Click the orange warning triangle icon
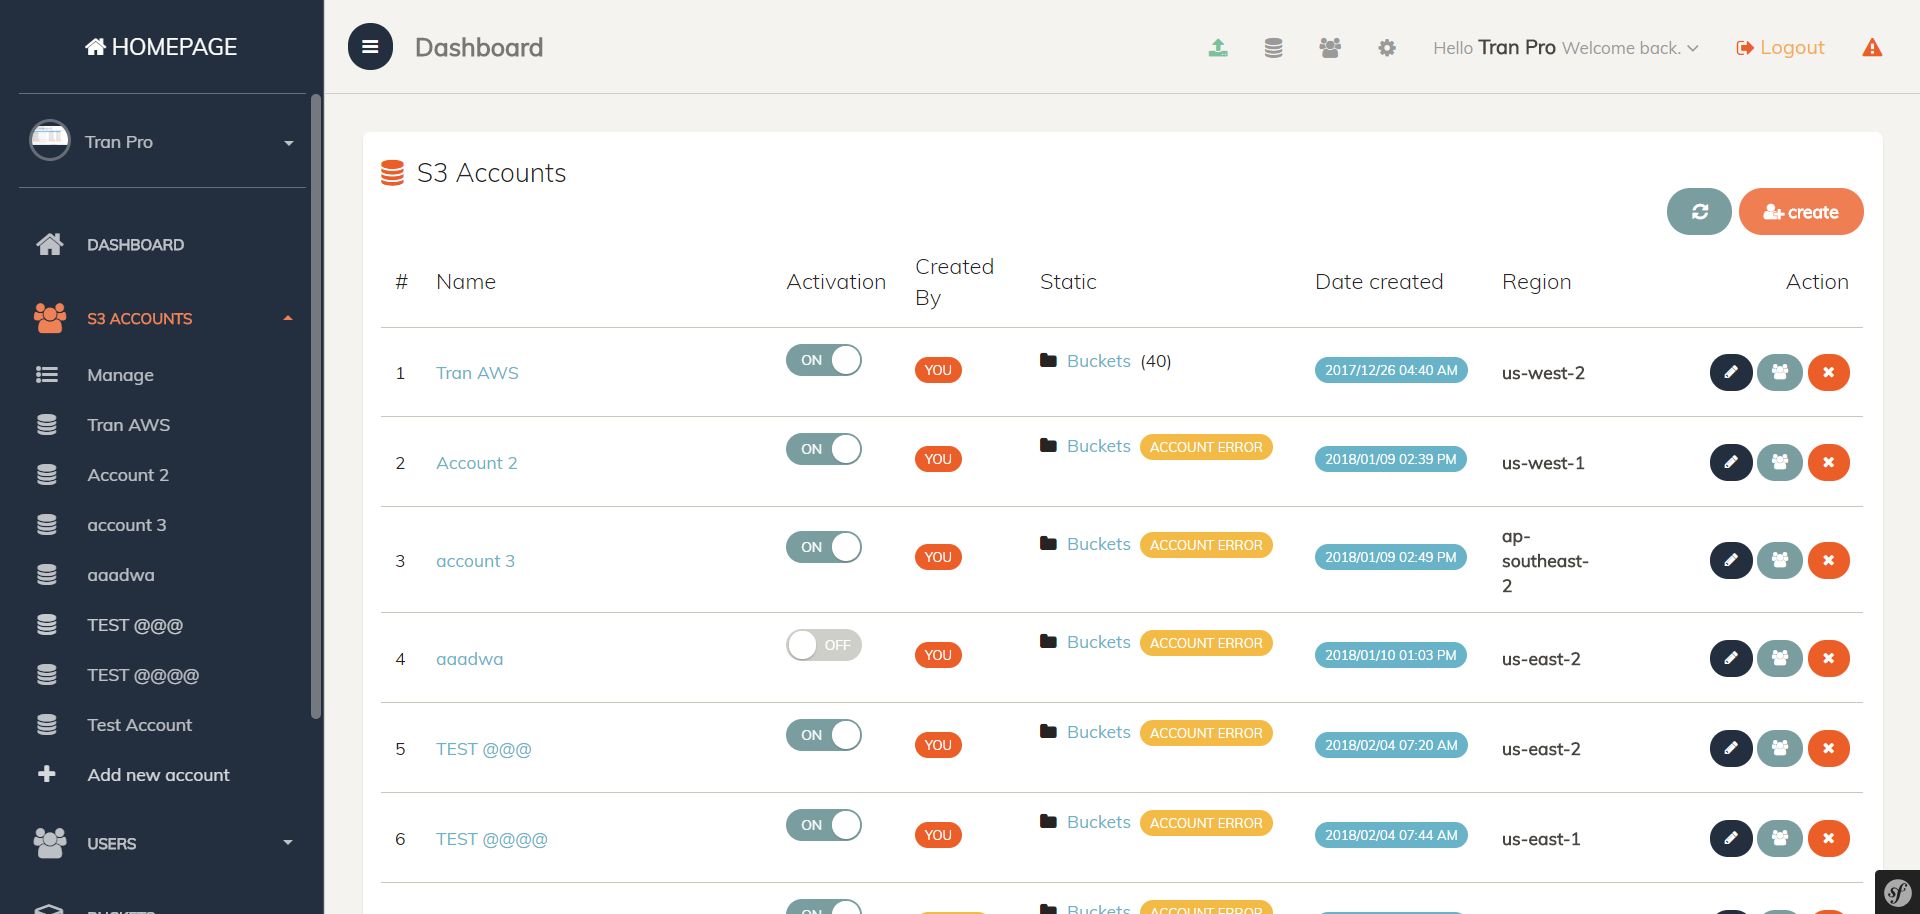 point(1872,47)
